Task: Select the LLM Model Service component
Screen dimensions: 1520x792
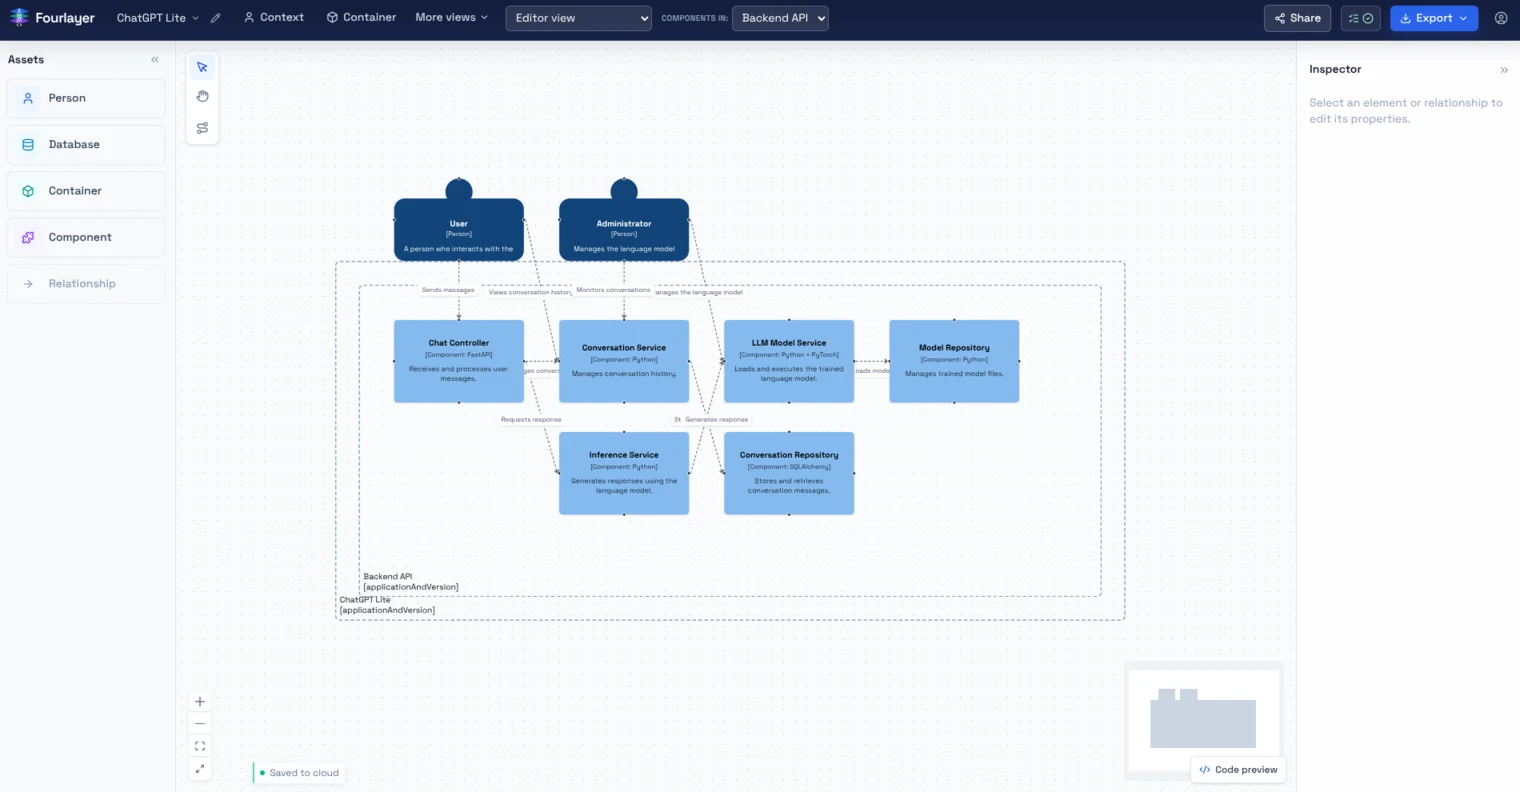Action: coord(789,361)
